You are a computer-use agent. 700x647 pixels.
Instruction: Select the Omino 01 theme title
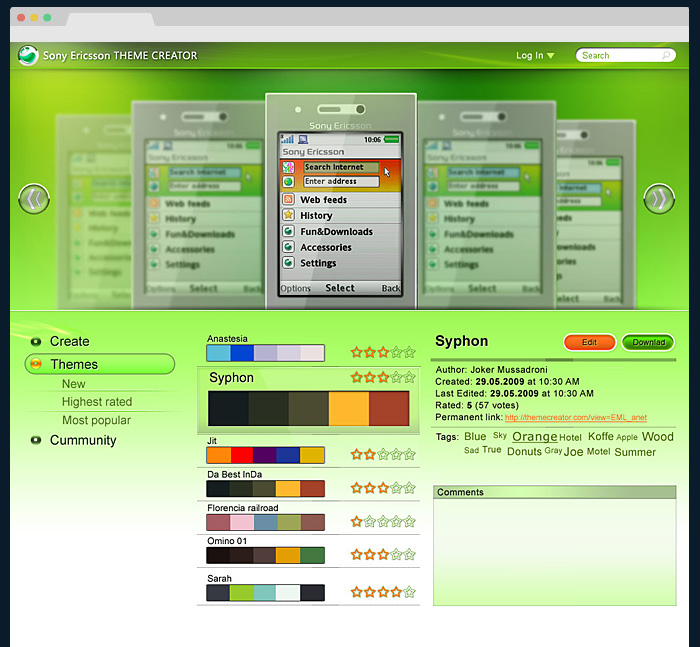coord(227,541)
